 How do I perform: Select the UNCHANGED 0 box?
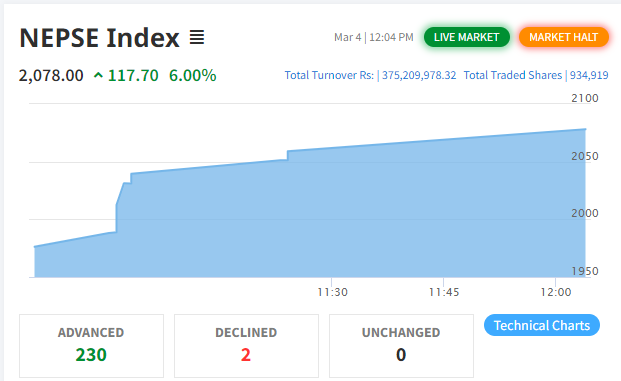[x=401, y=346]
